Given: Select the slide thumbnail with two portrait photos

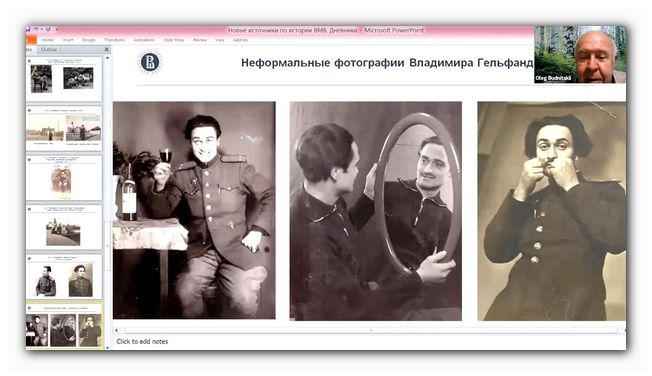Looking at the screenshot, I should point(64,277).
